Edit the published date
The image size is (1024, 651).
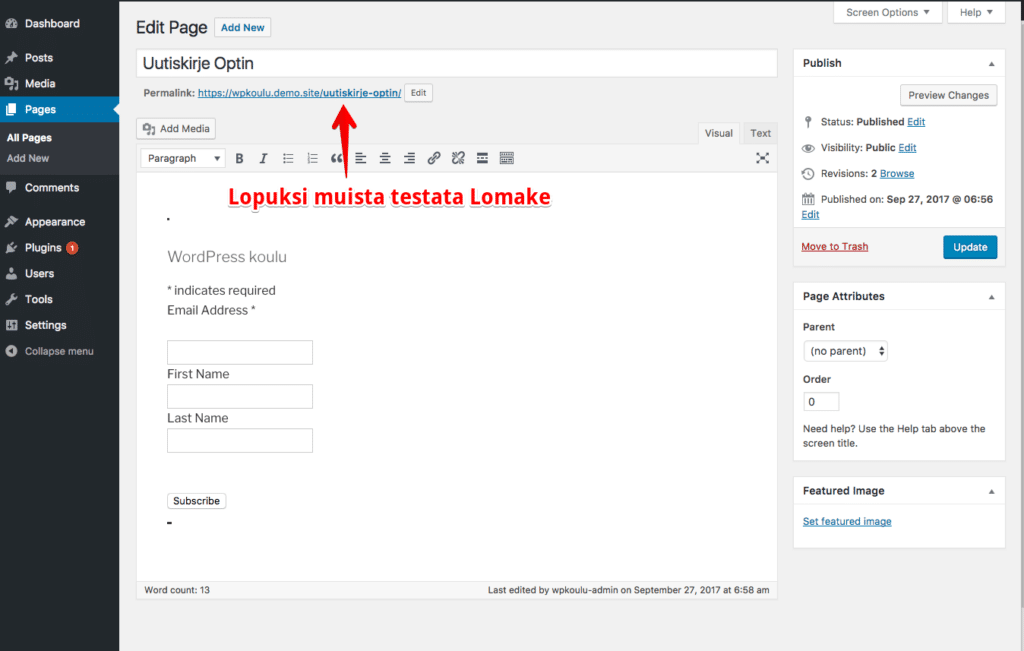(x=810, y=215)
